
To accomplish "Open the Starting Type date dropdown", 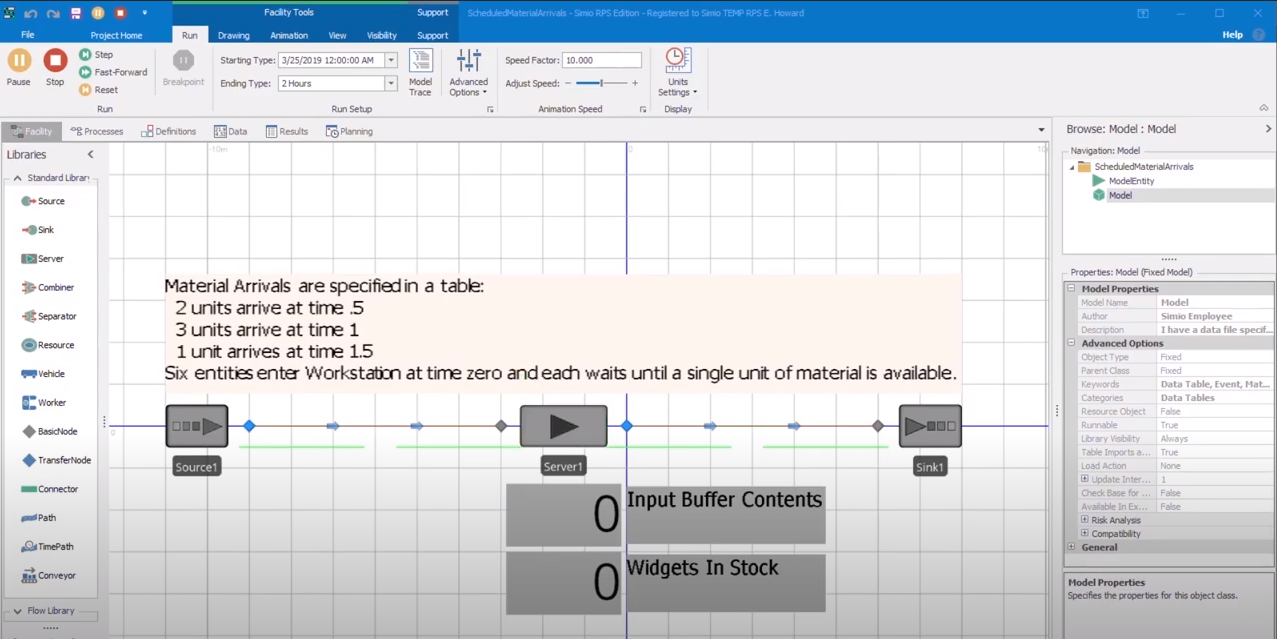I will [391, 61].
